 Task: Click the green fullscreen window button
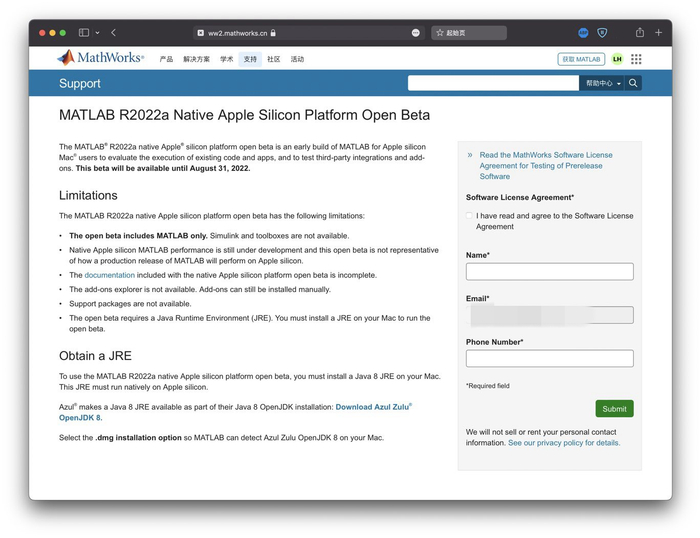[x=62, y=33]
